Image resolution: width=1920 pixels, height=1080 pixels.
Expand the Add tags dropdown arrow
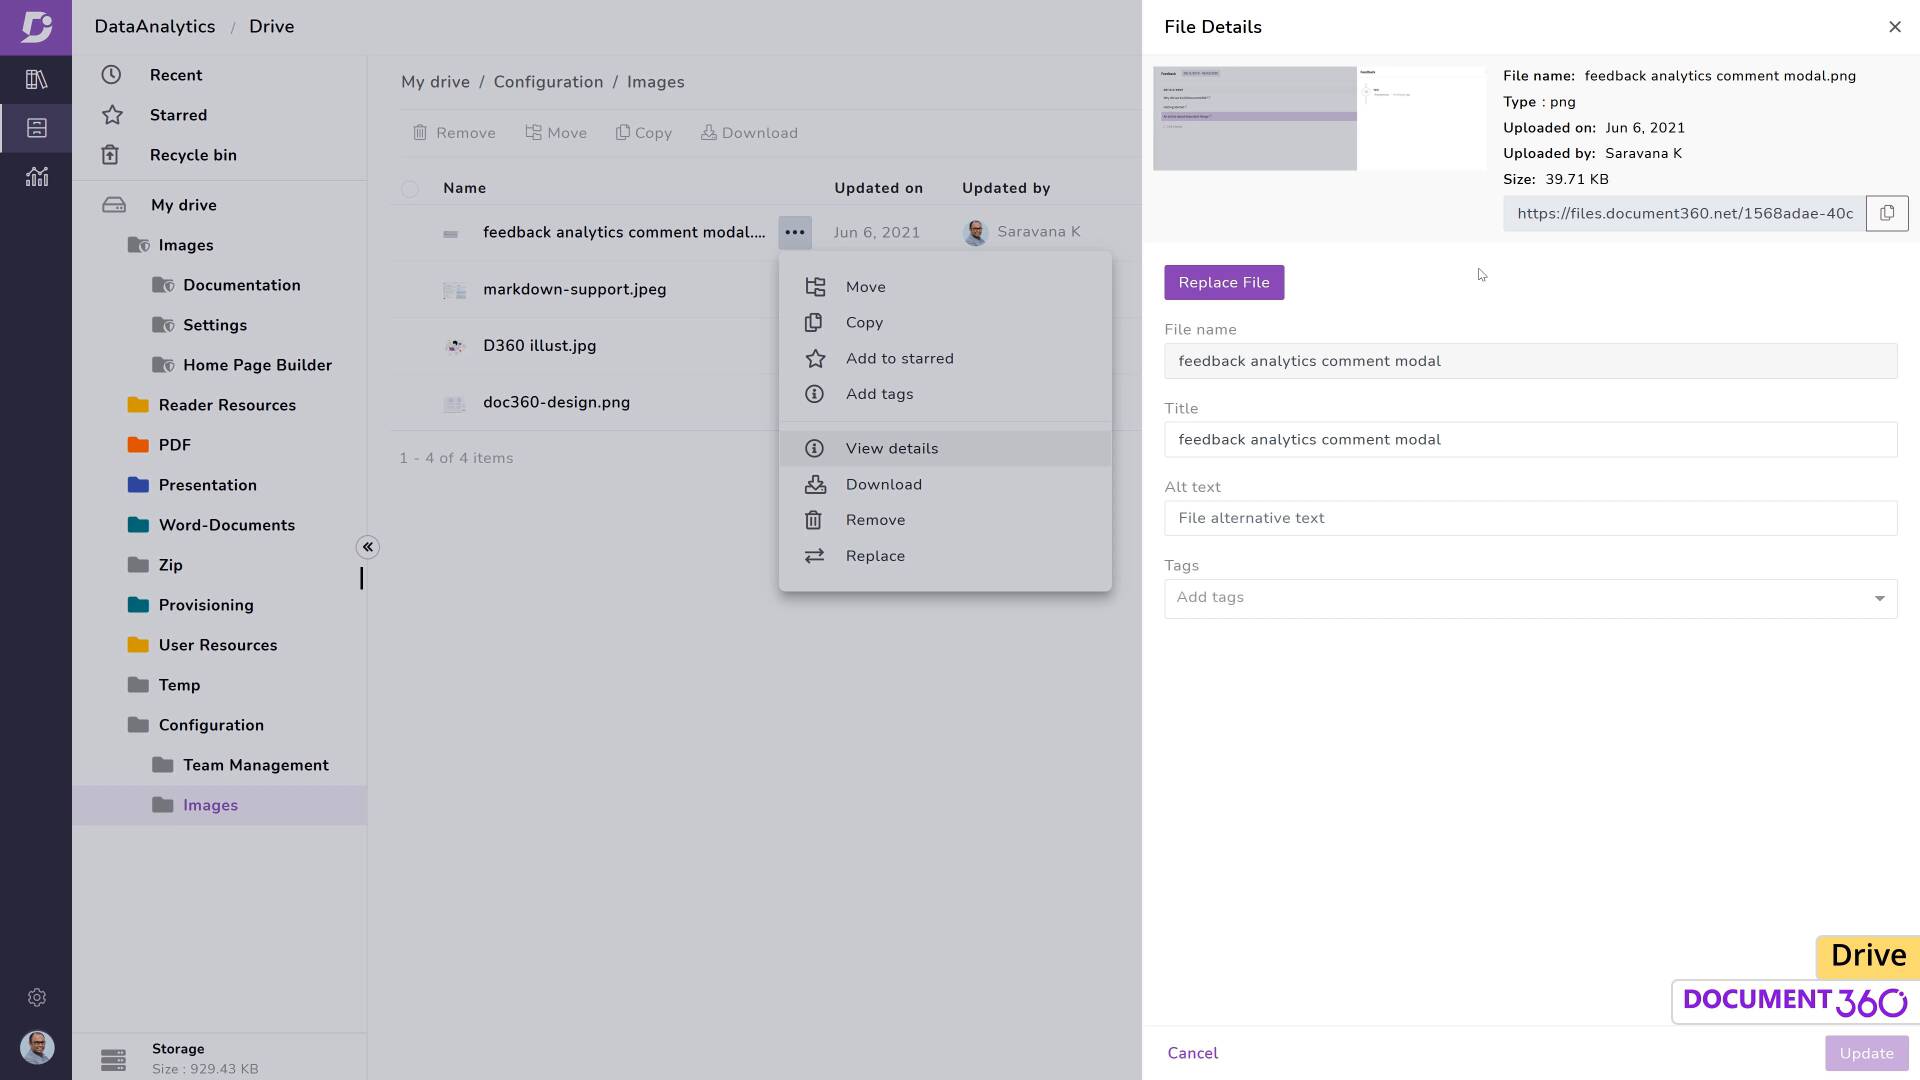[1879, 598]
